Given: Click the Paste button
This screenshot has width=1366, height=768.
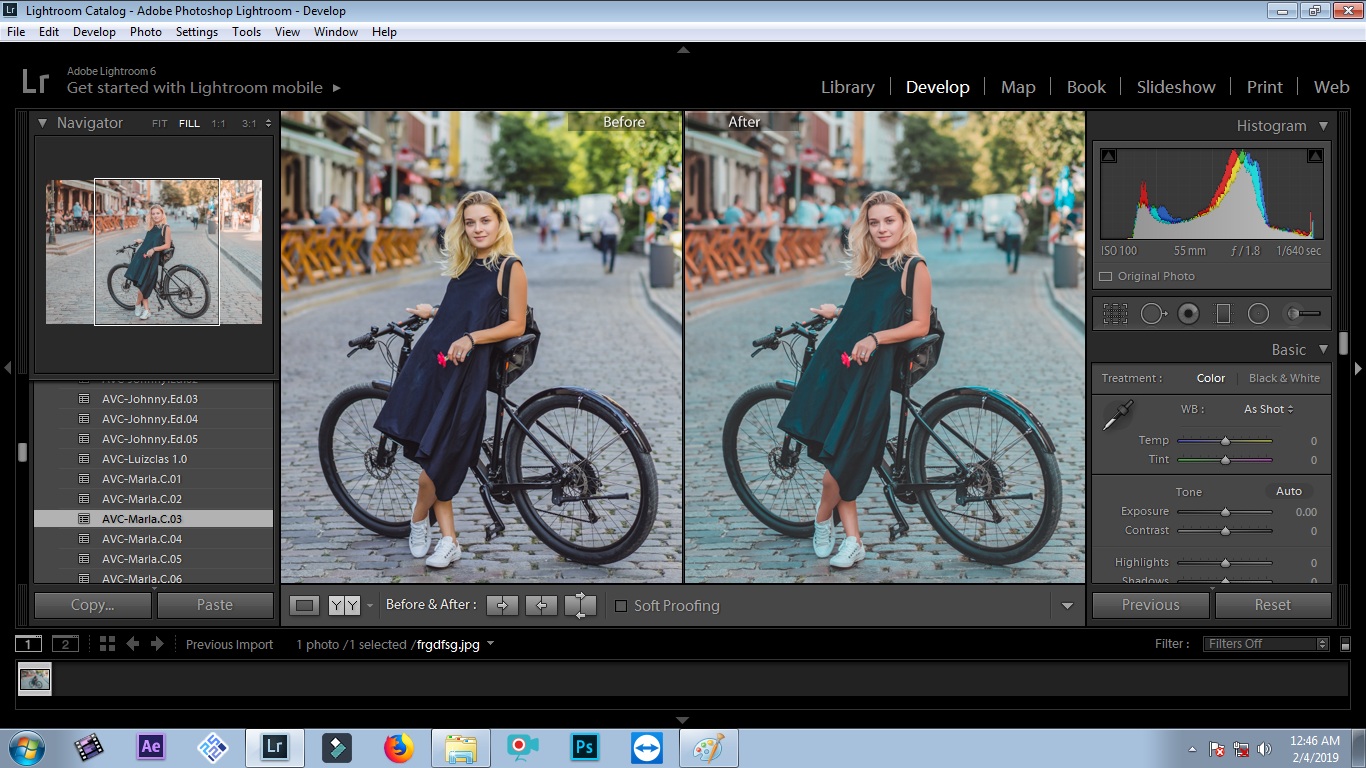Looking at the screenshot, I should [x=215, y=605].
